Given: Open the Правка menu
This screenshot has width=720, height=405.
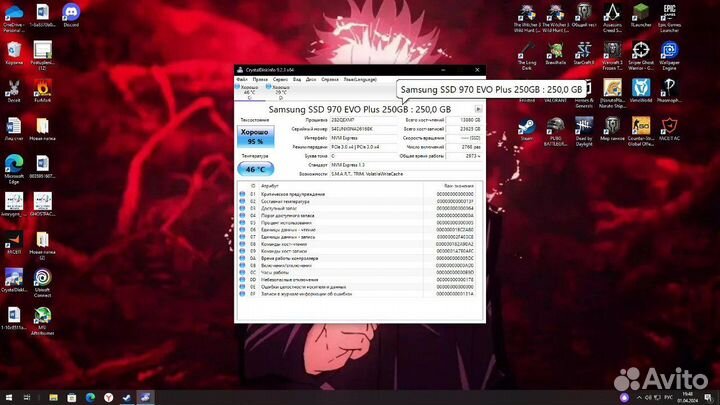Looking at the screenshot, I should [260, 79].
